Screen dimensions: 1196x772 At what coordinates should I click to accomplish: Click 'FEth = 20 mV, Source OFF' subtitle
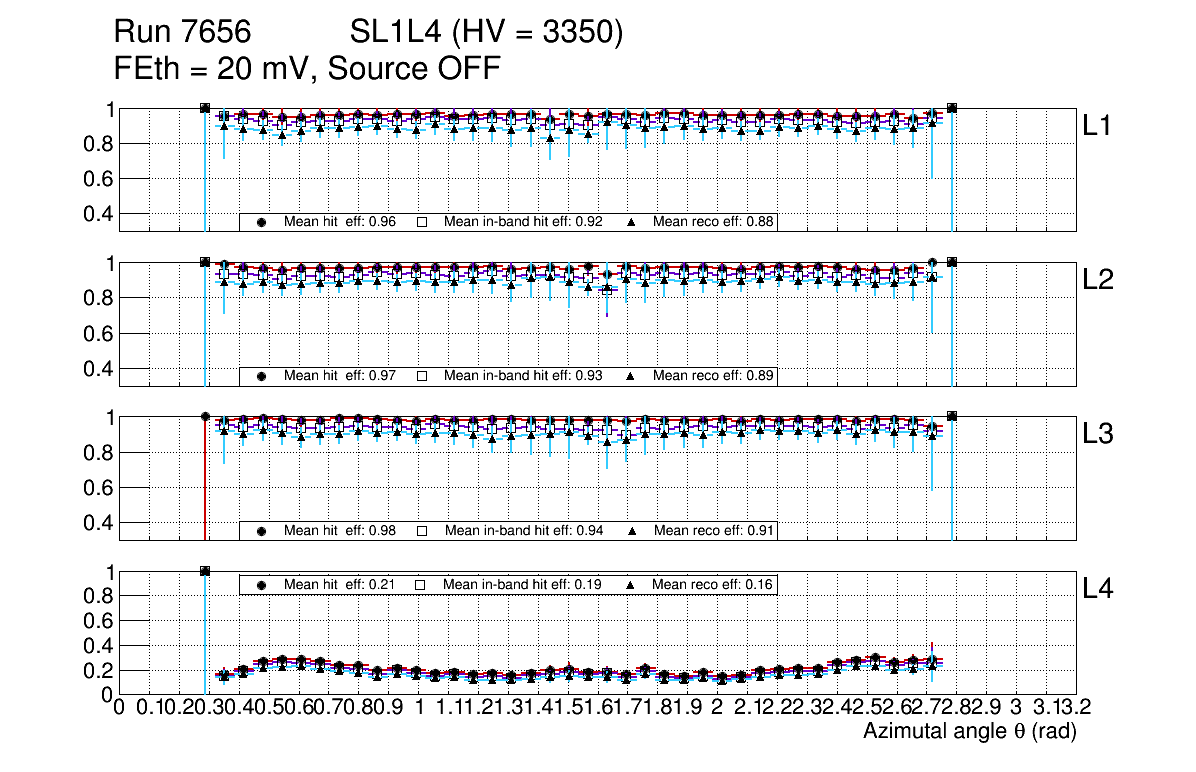[x=306, y=70]
